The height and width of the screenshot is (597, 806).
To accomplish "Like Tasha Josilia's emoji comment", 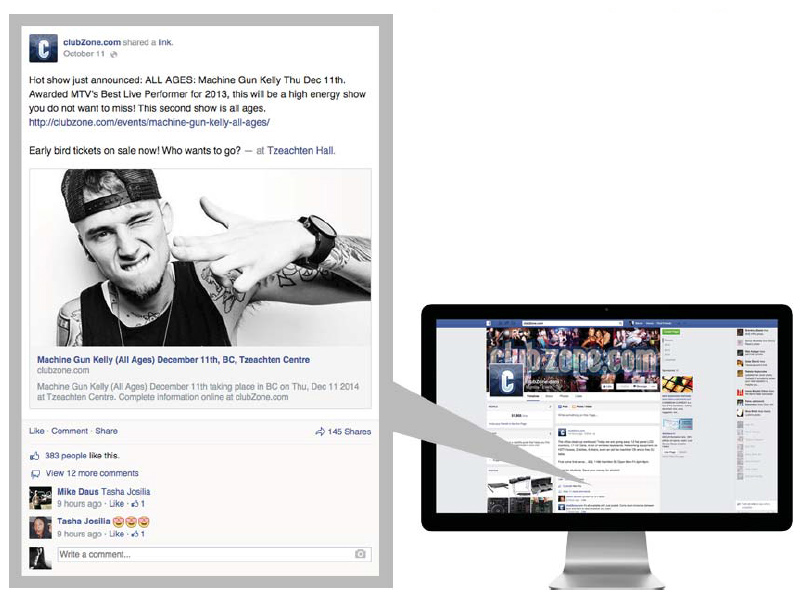I will click(117, 534).
